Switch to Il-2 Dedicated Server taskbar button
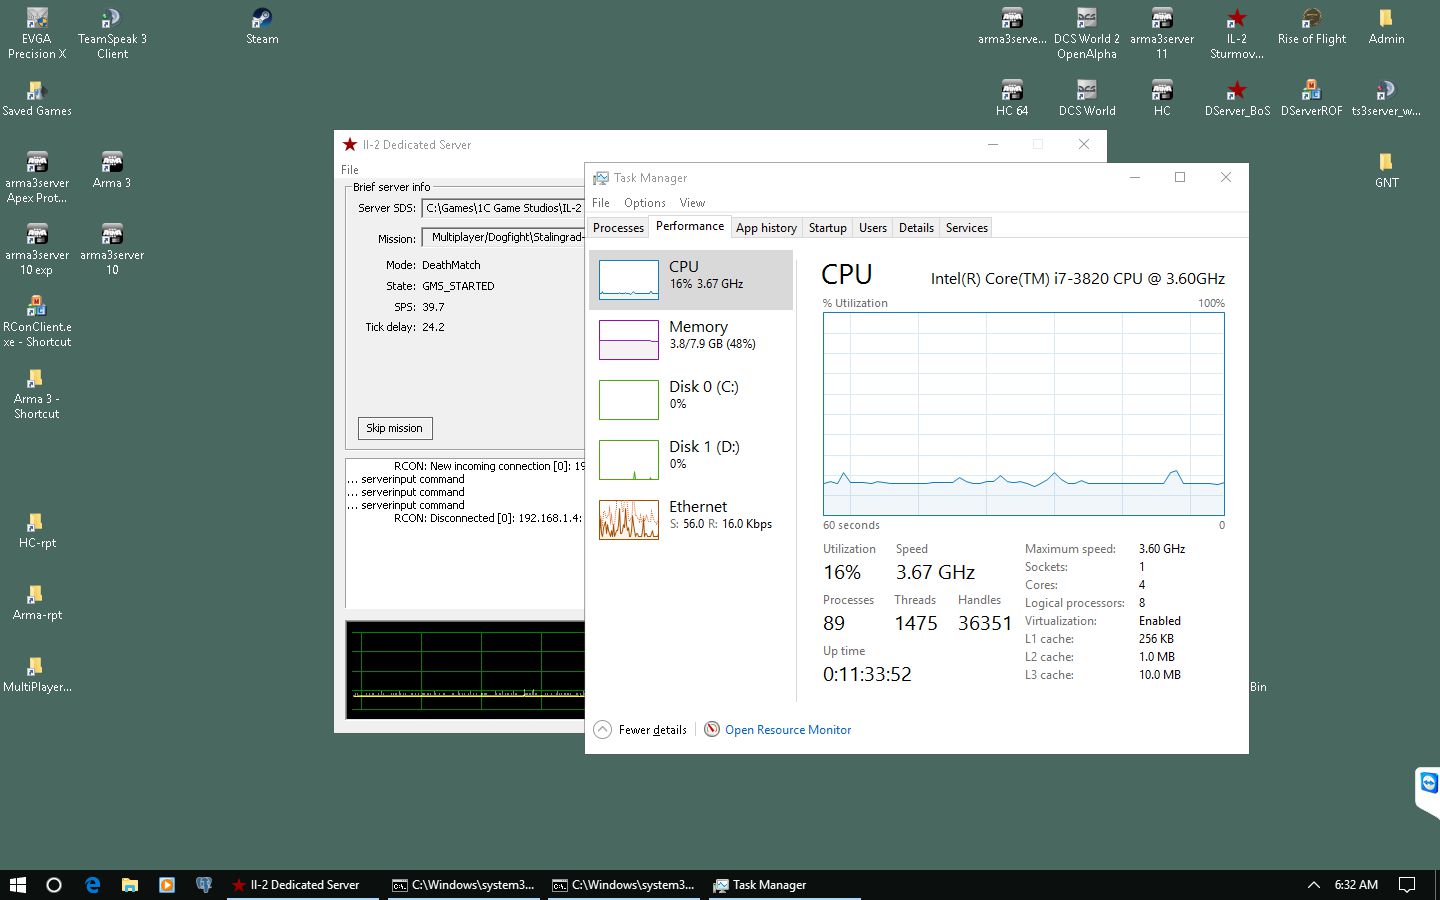The height and width of the screenshot is (900, 1440). tap(304, 885)
